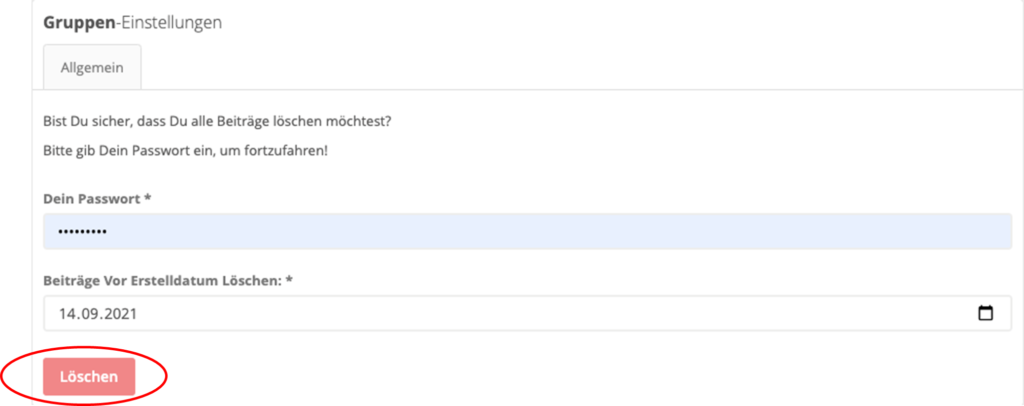Click the question Bist Du sicher text
Screen dimensions: 1024x406
coord(217,122)
